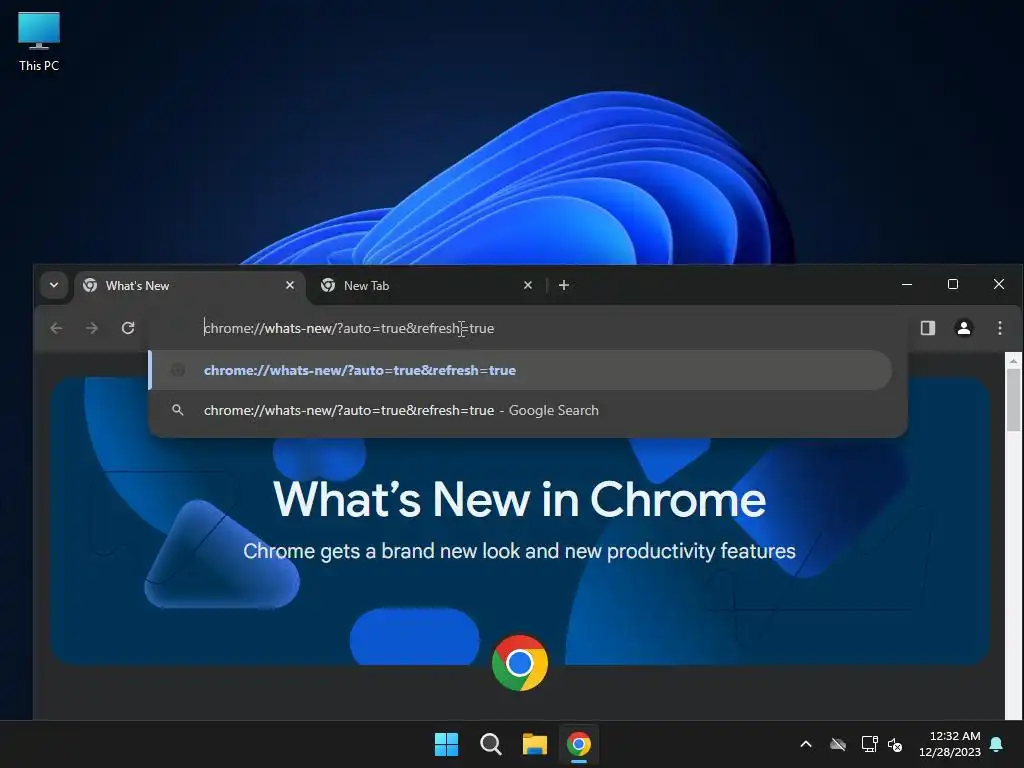This screenshot has width=1024, height=768.
Task: Open the clock and date panel
Action: point(950,744)
